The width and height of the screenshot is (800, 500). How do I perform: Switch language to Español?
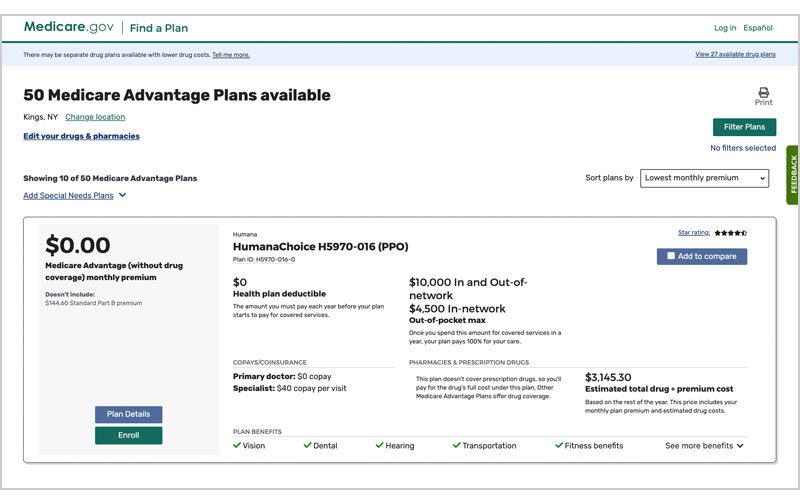pos(758,28)
